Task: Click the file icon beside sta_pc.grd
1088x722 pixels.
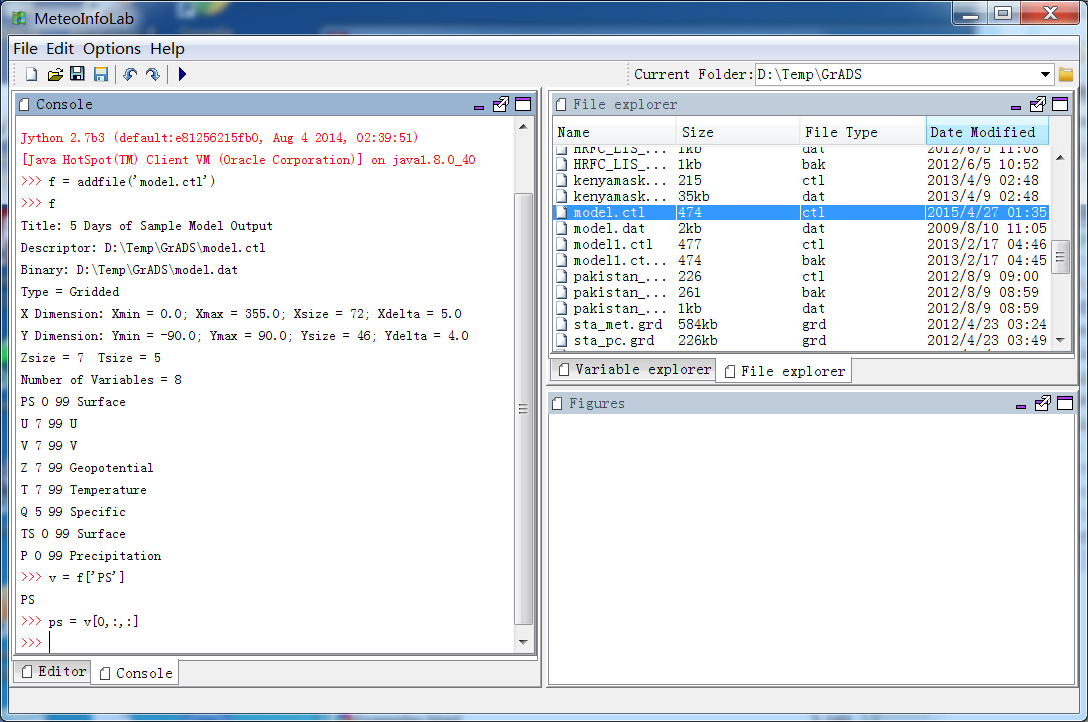Action: click(x=562, y=341)
